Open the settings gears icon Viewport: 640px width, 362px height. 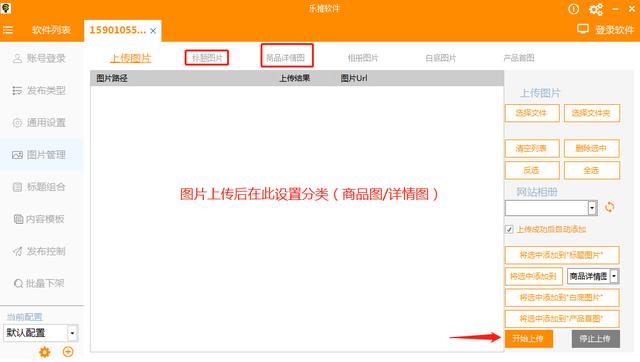(x=596, y=9)
